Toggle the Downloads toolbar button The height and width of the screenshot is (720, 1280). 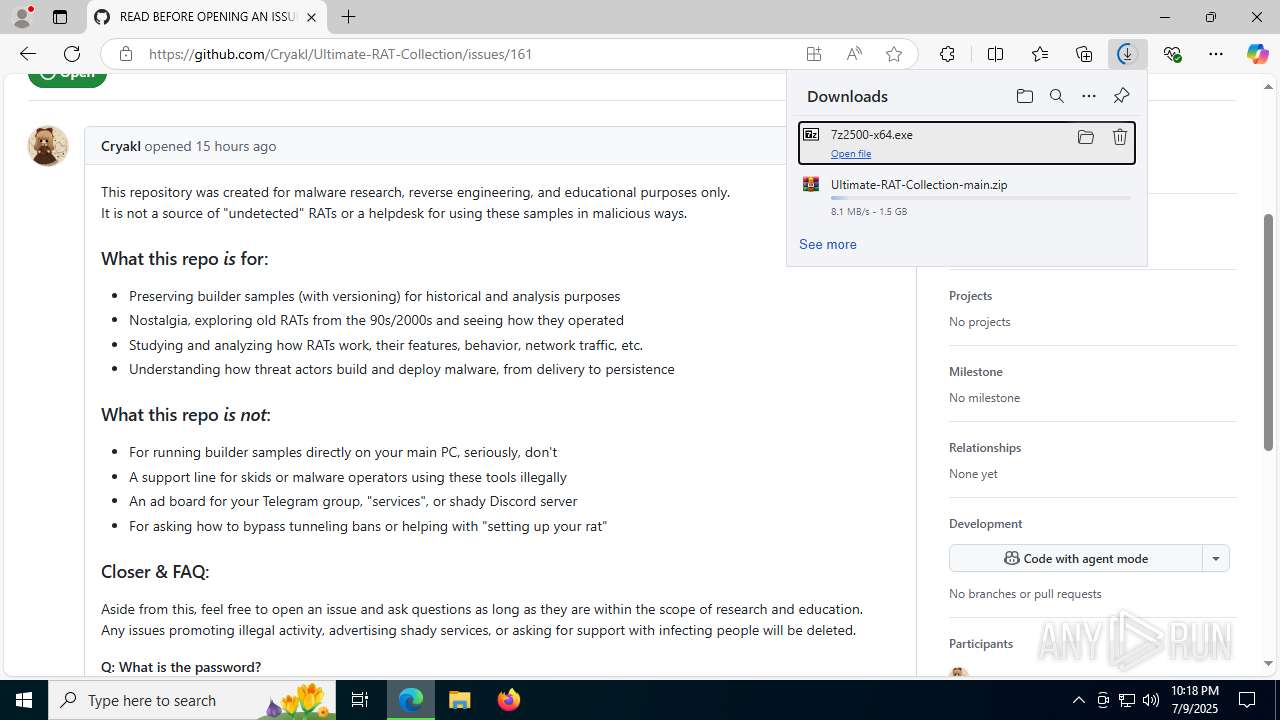coord(1127,54)
